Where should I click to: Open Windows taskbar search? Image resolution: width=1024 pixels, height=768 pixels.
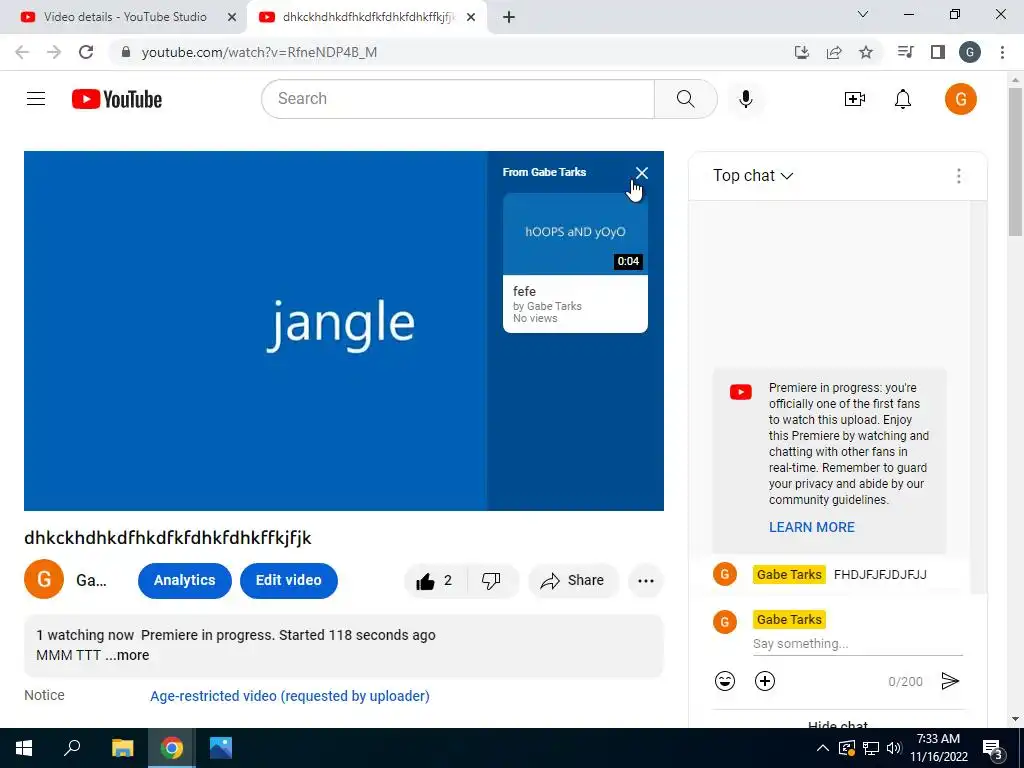[x=72, y=748]
